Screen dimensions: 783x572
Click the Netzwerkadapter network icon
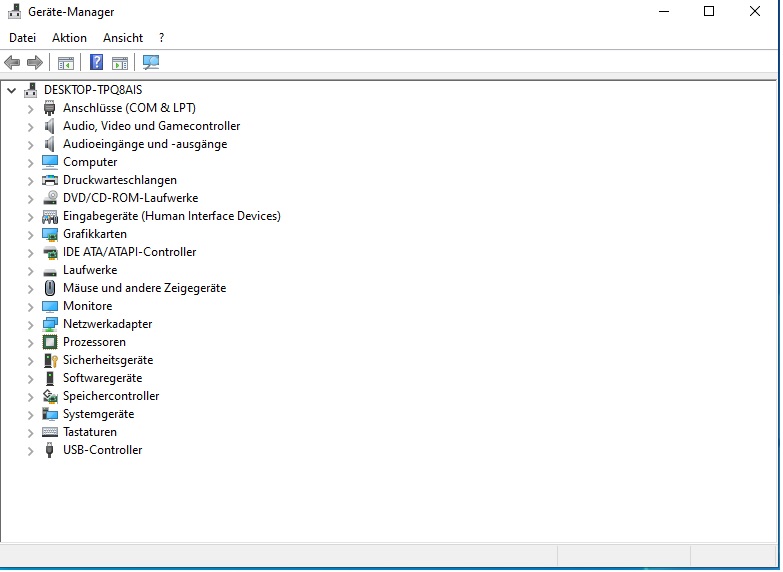tap(50, 324)
